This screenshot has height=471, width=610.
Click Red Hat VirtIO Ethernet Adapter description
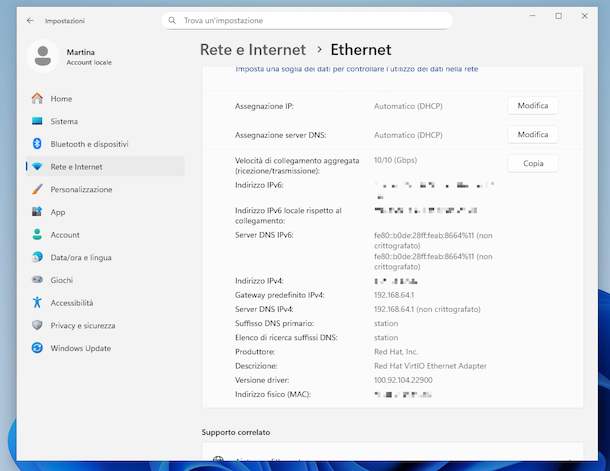click(430, 366)
